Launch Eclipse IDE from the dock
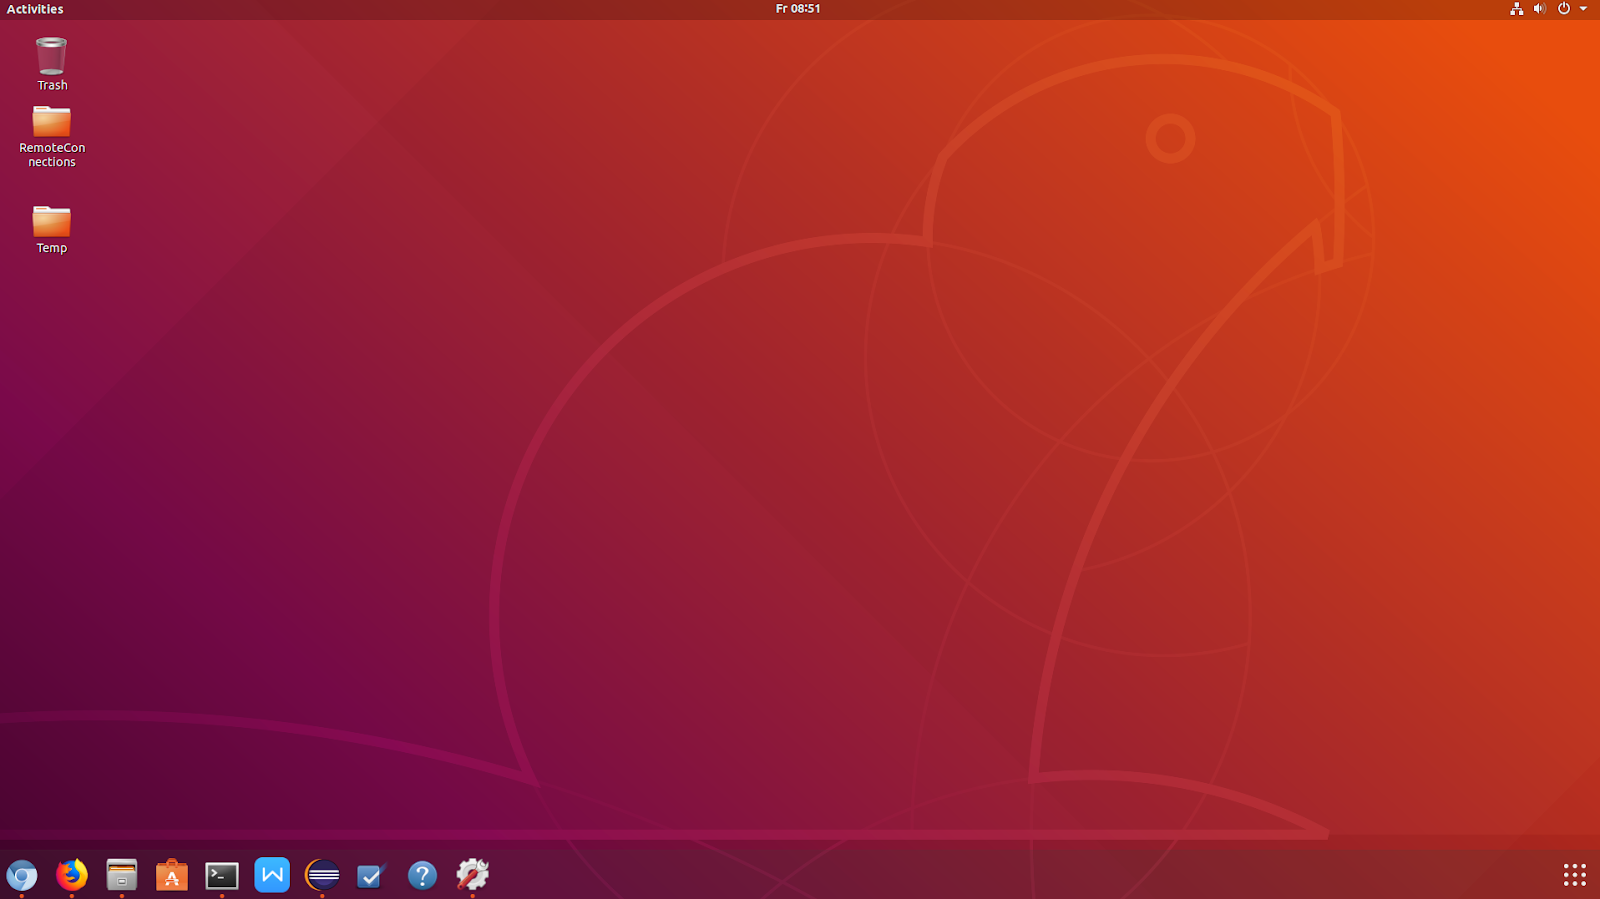The height and width of the screenshot is (899, 1600). pyautogui.click(x=322, y=875)
